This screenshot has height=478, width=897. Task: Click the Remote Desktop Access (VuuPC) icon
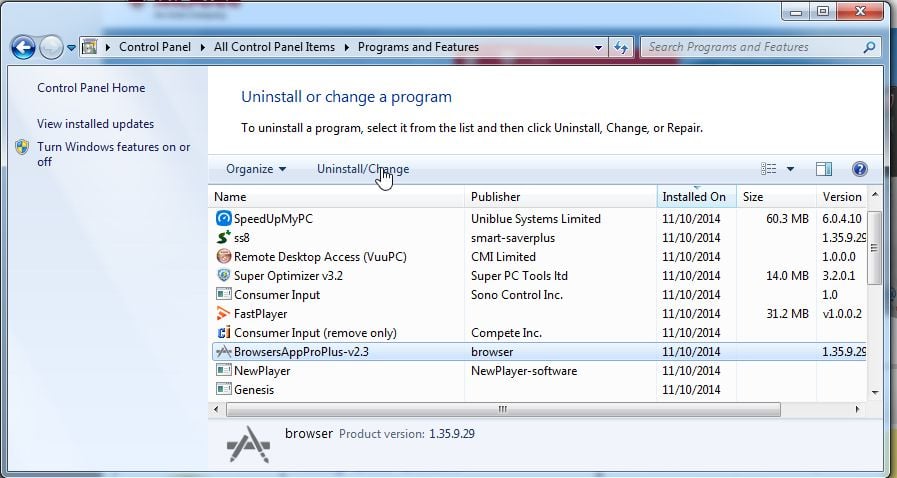coord(224,256)
